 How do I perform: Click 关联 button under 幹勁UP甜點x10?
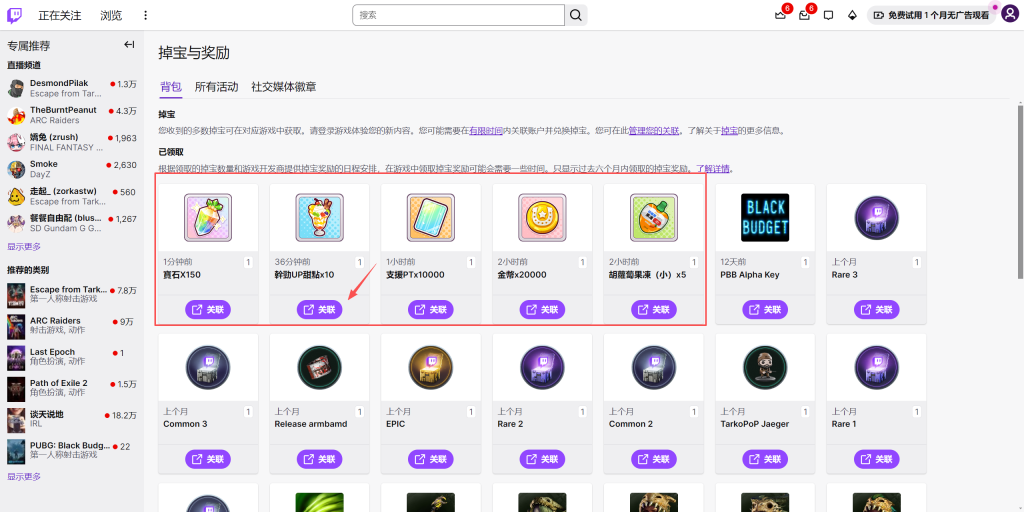coord(319,310)
